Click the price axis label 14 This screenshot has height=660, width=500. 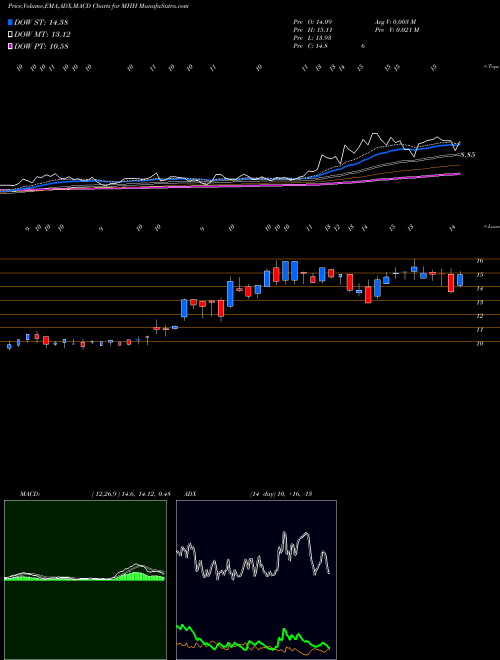pos(479,289)
